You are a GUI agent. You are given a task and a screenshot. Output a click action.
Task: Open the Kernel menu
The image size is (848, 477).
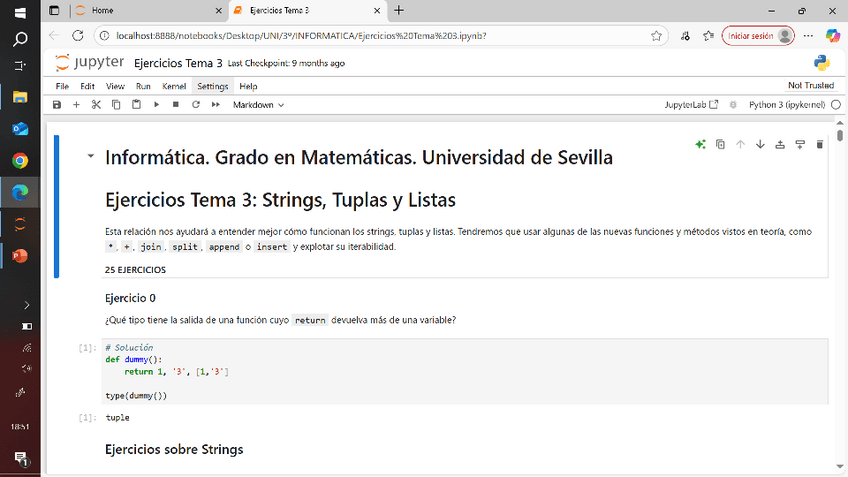tap(173, 86)
